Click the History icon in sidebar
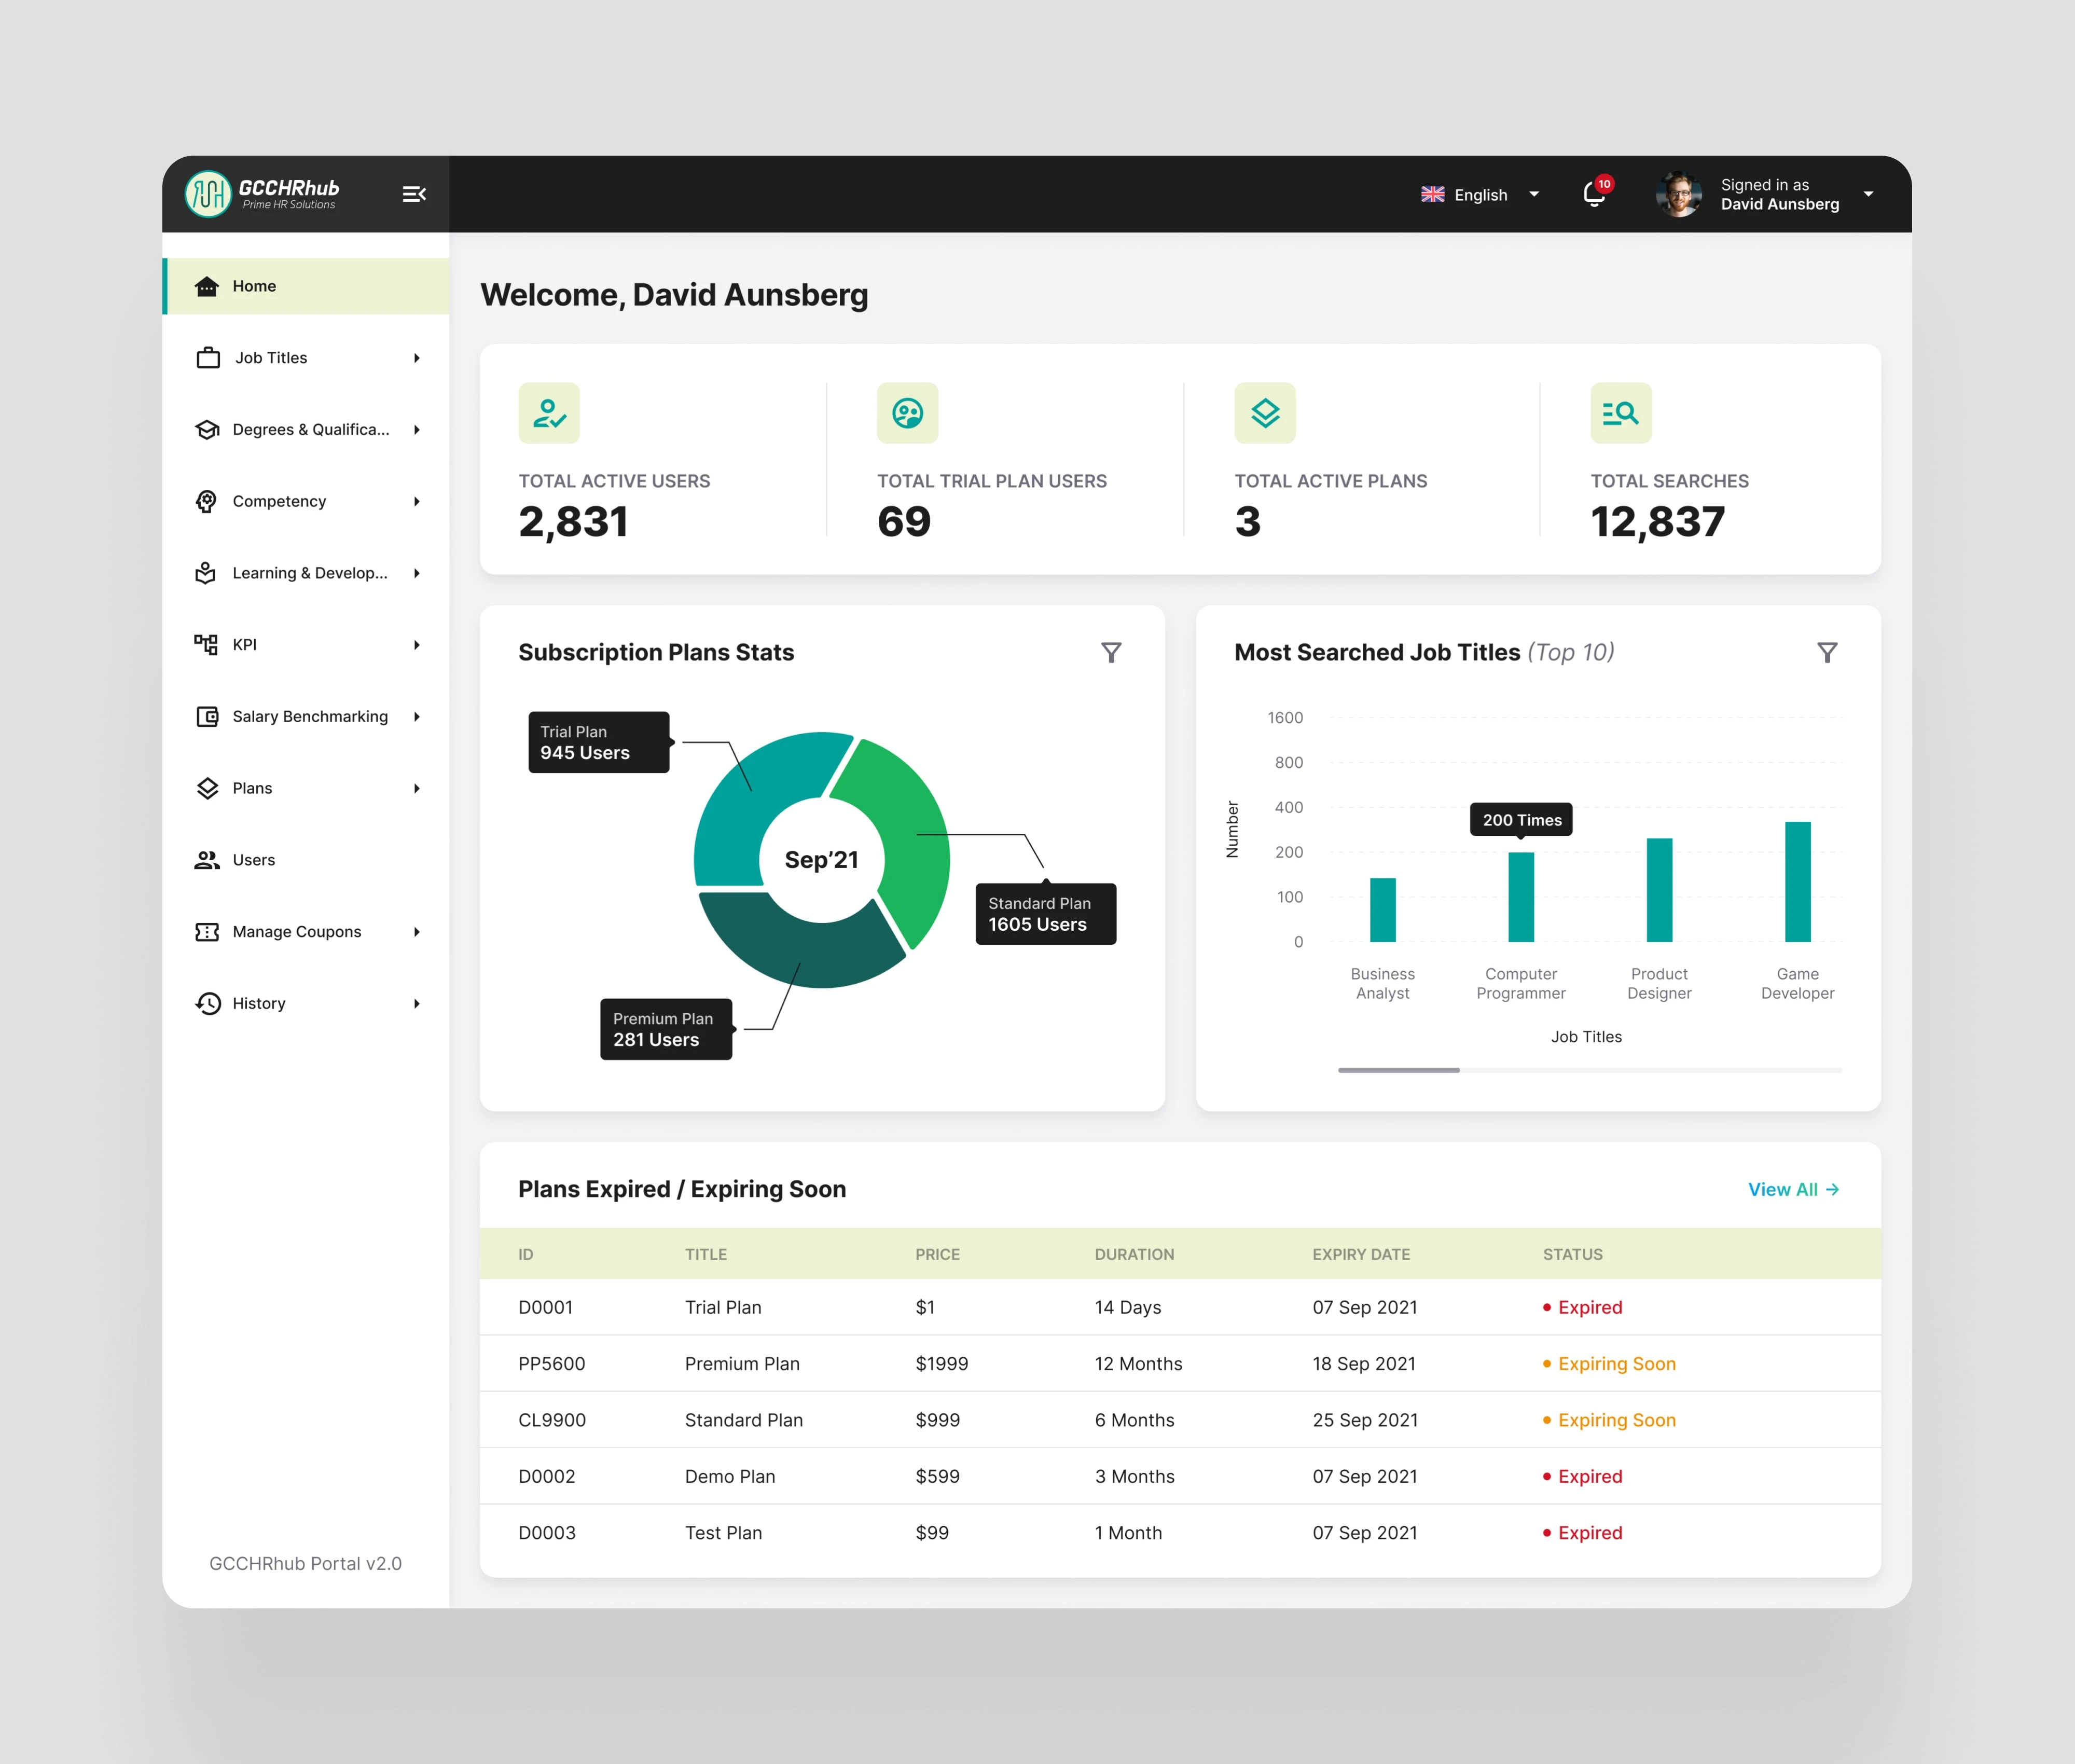Screen dimensions: 2075x1764 pos(207,1003)
